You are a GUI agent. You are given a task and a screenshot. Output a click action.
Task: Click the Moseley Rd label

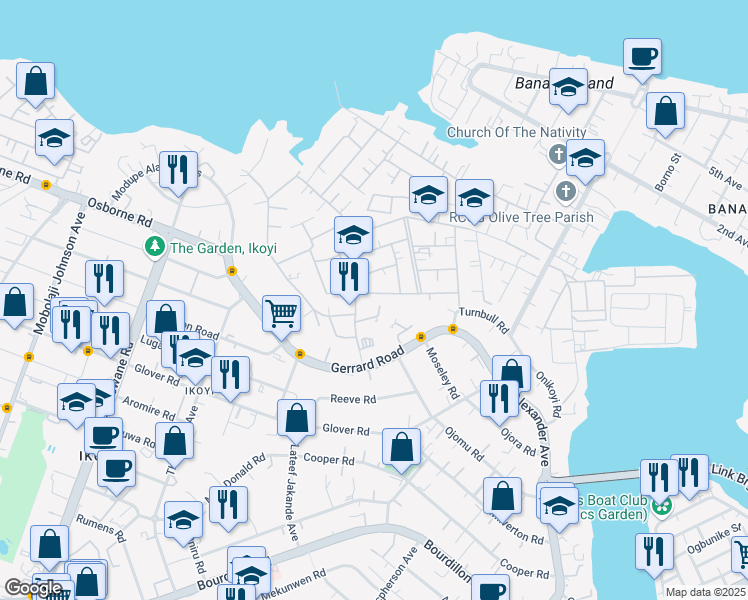pyautogui.click(x=442, y=373)
